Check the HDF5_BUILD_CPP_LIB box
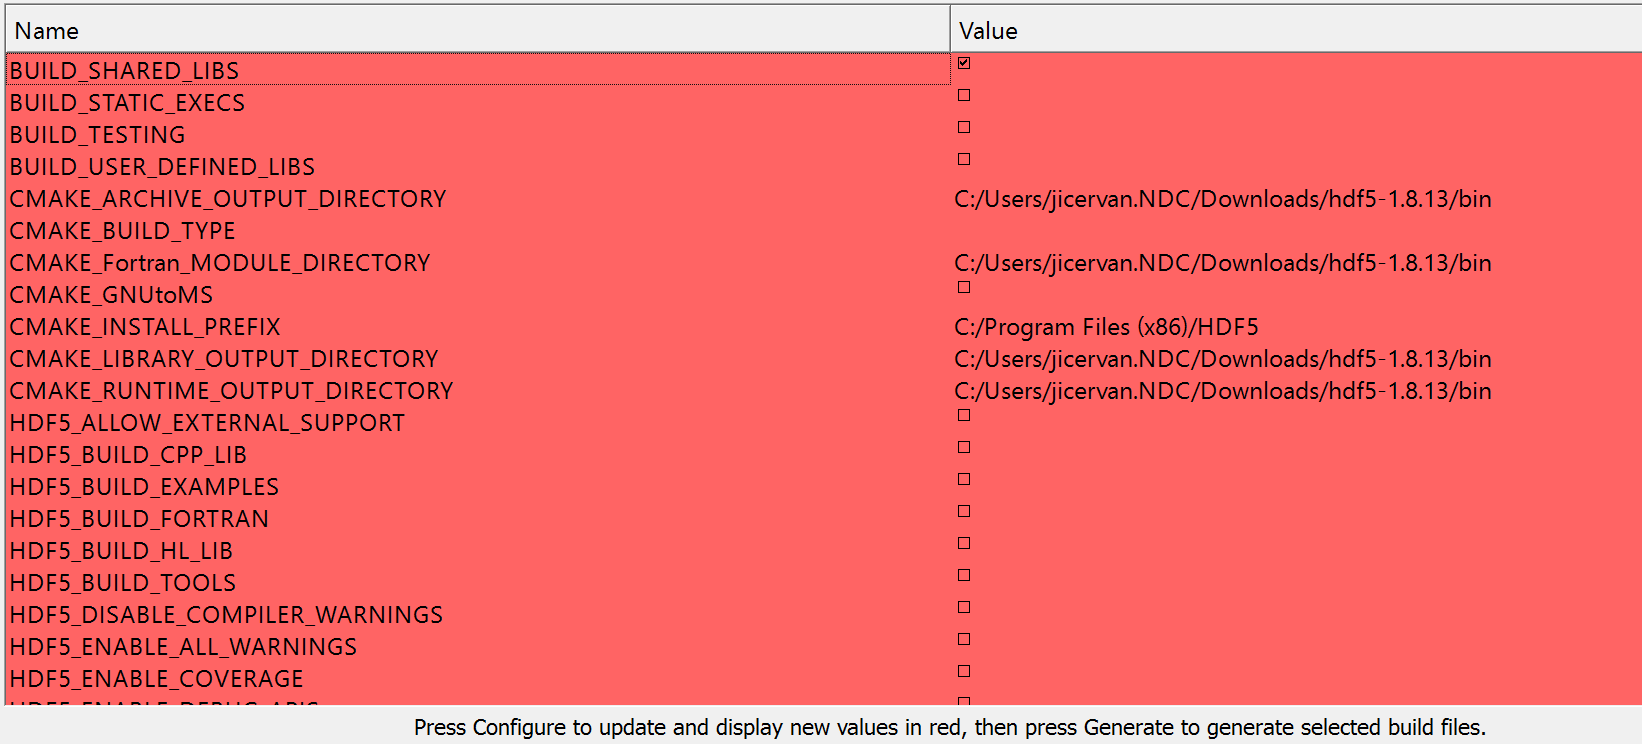The image size is (1642, 744). [964, 447]
